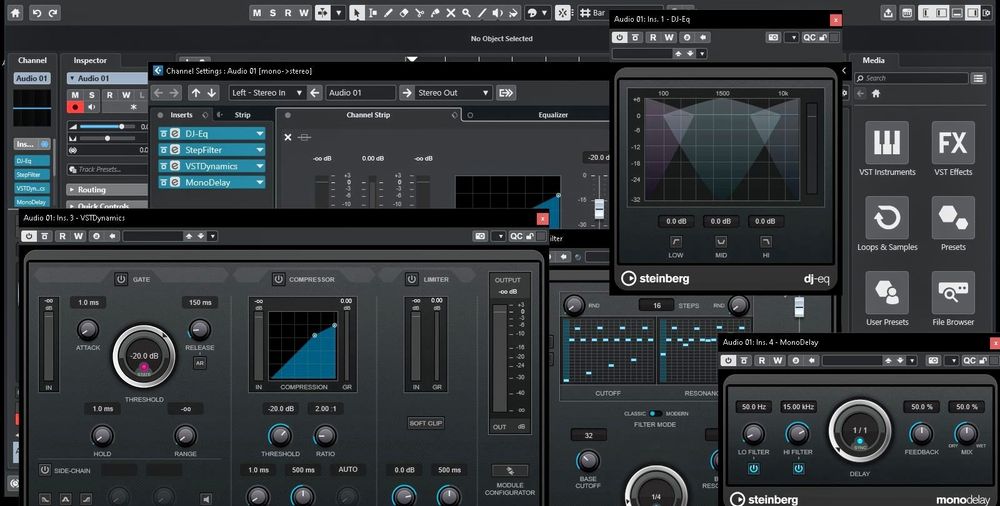This screenshot has width=1000, height=506.
Task: Select the Equalizer tab
Action: [553, 115]
